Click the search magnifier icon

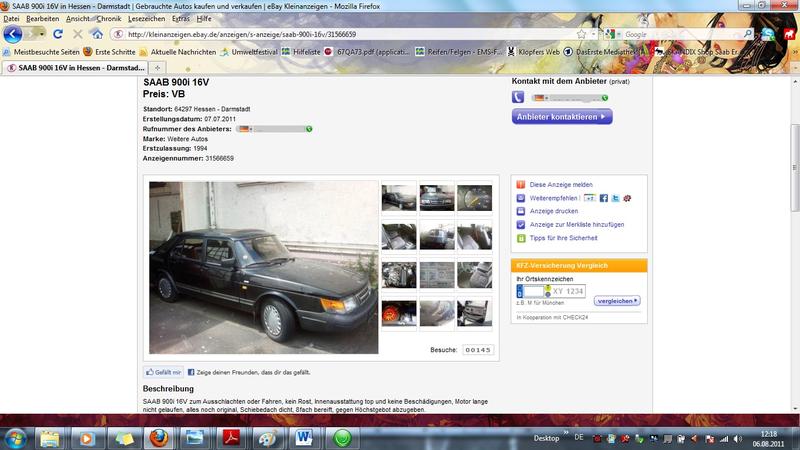tap(748, 34)
